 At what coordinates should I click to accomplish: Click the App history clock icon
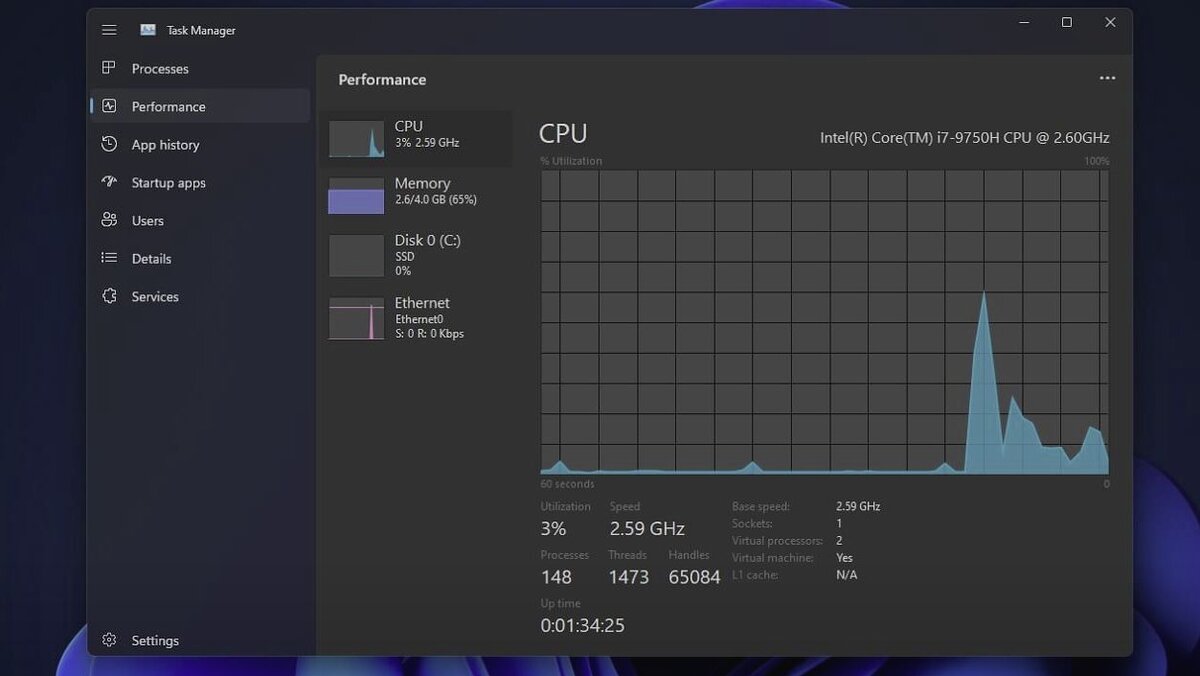pyautogui.click(x=109, y=144)
